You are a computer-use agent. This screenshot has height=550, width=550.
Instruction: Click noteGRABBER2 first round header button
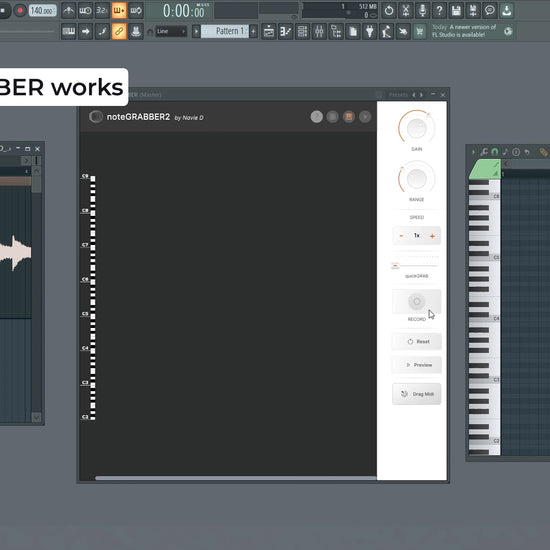point(317,117)
